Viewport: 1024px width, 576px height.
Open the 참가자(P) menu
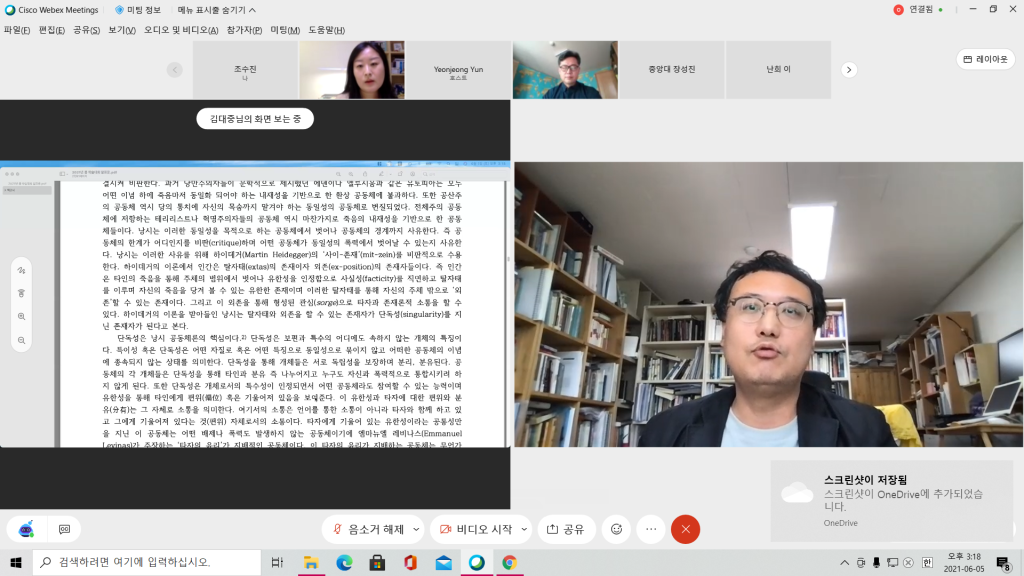[244, 30]
